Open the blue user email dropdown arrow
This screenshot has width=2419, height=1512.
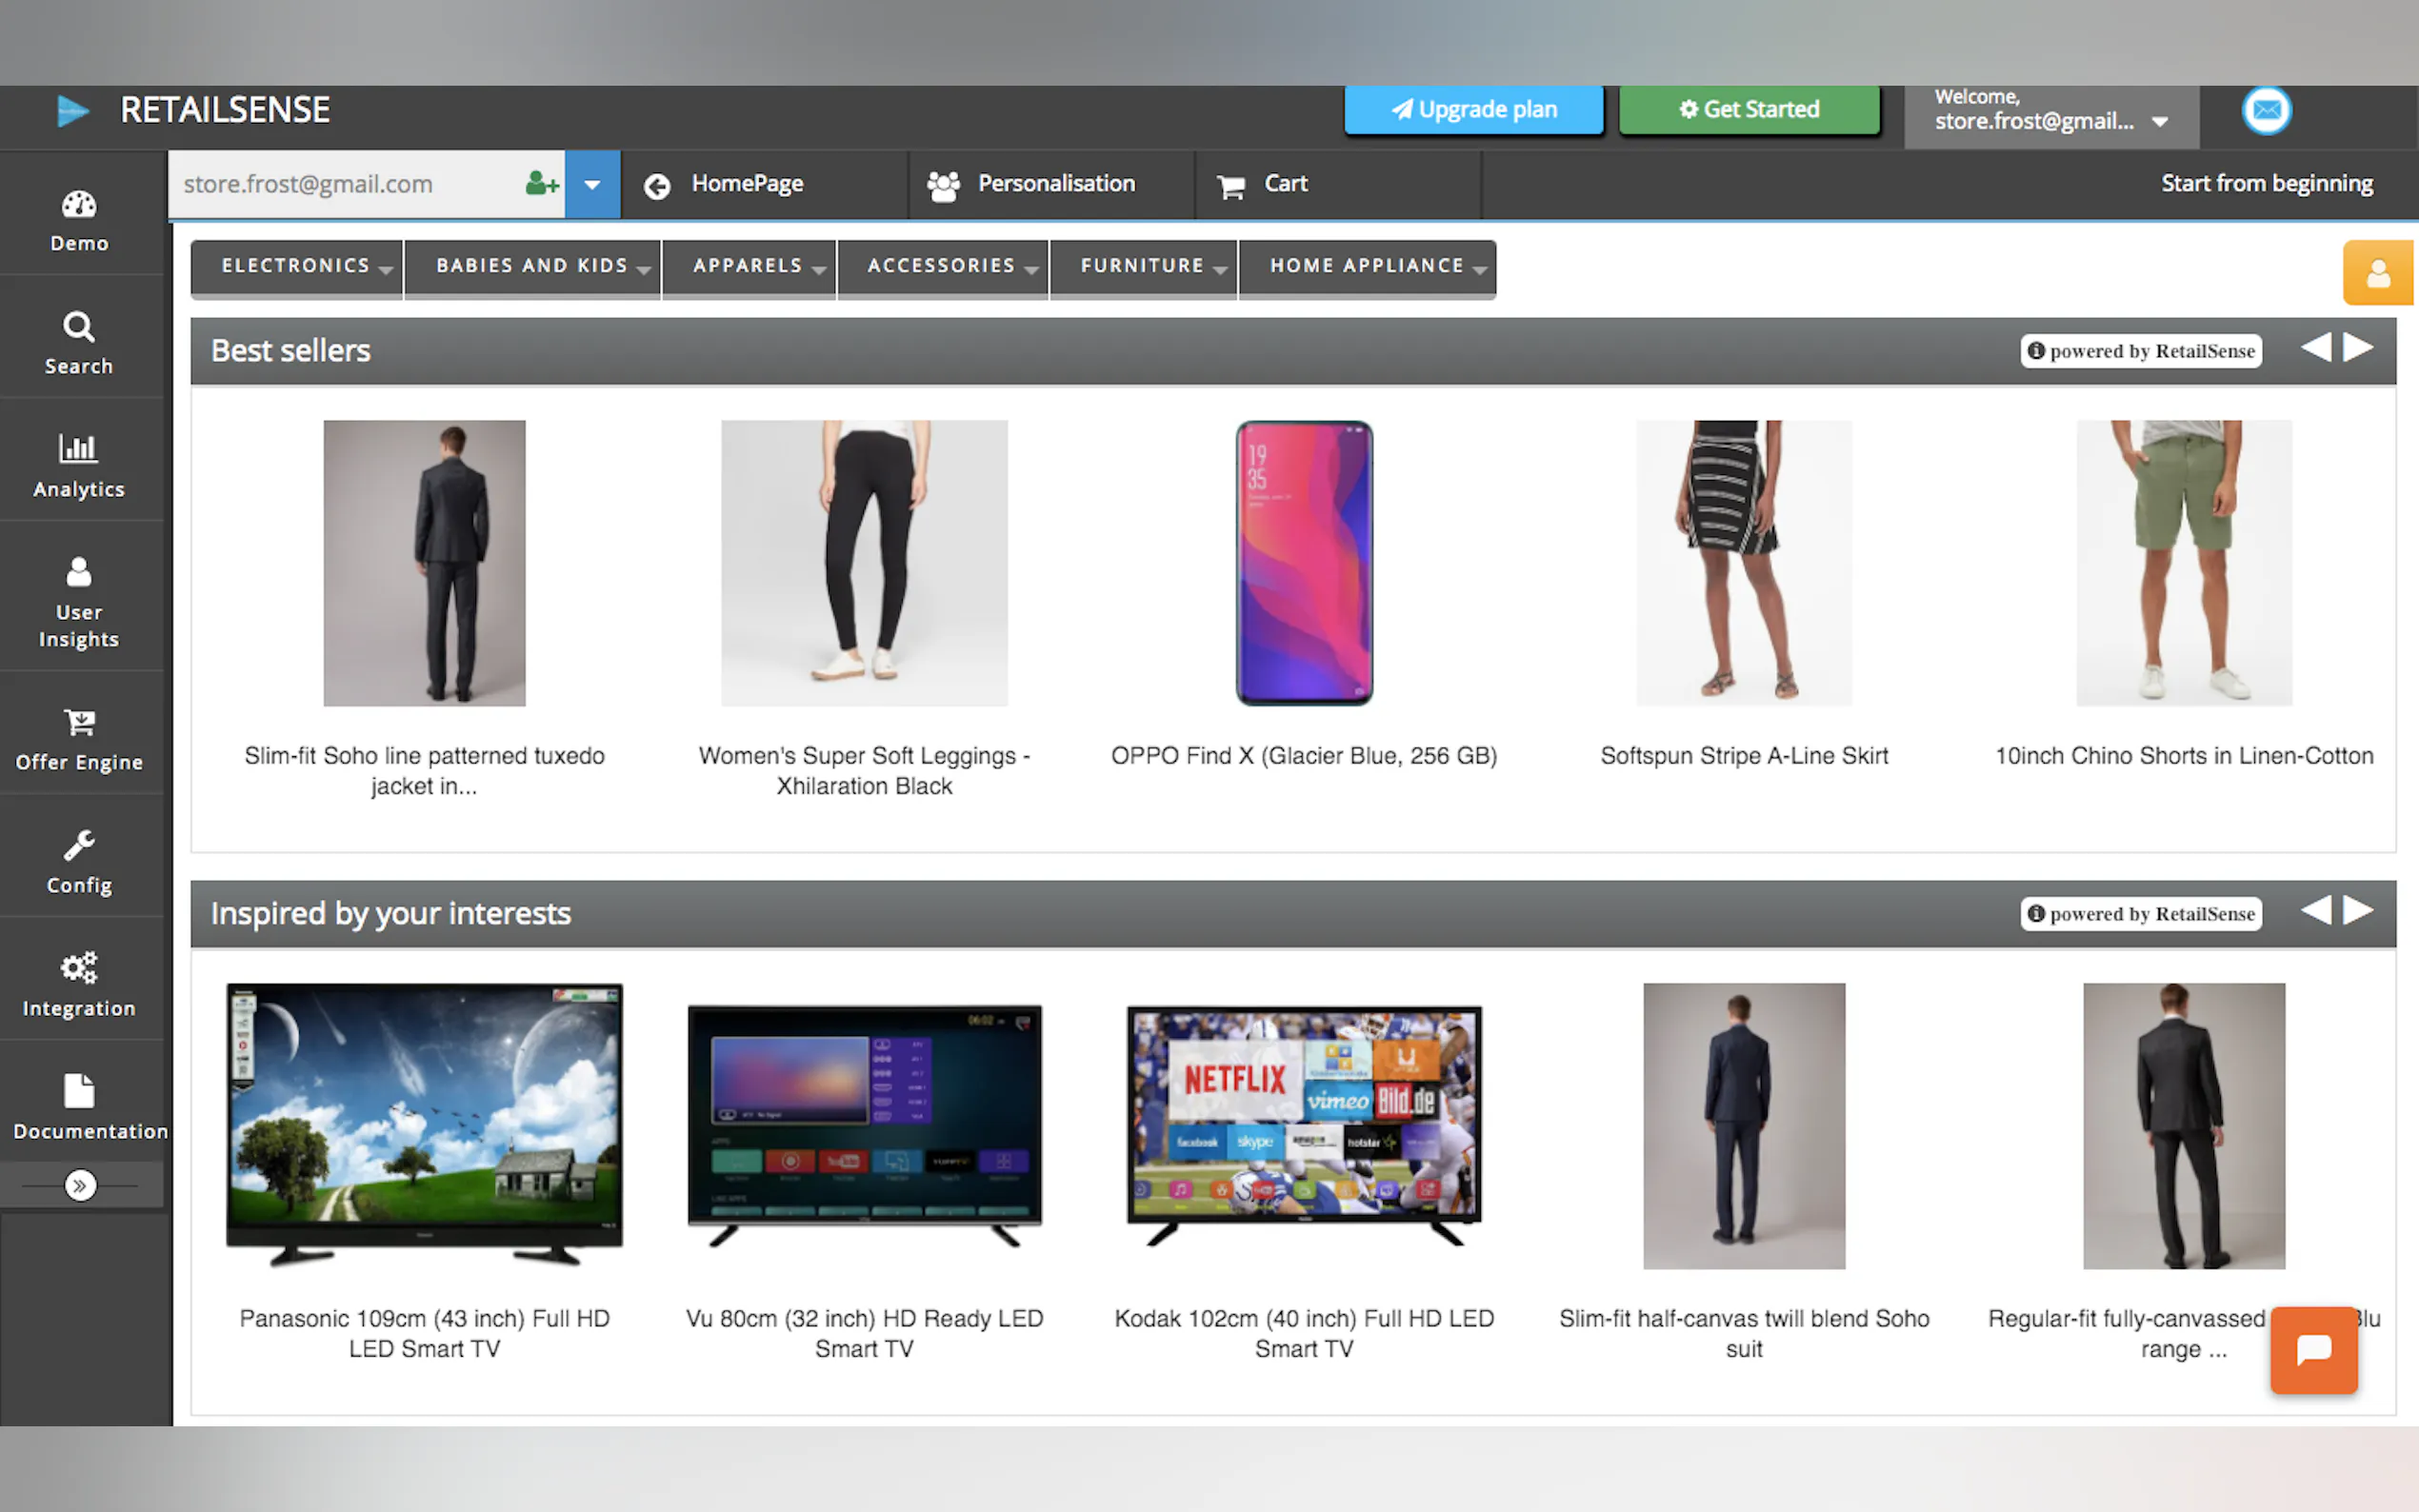pos(592,184)
